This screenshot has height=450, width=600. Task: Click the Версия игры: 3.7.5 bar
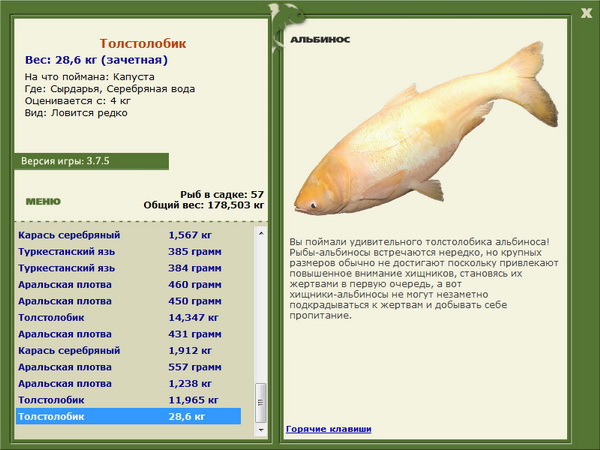[91, 161]
